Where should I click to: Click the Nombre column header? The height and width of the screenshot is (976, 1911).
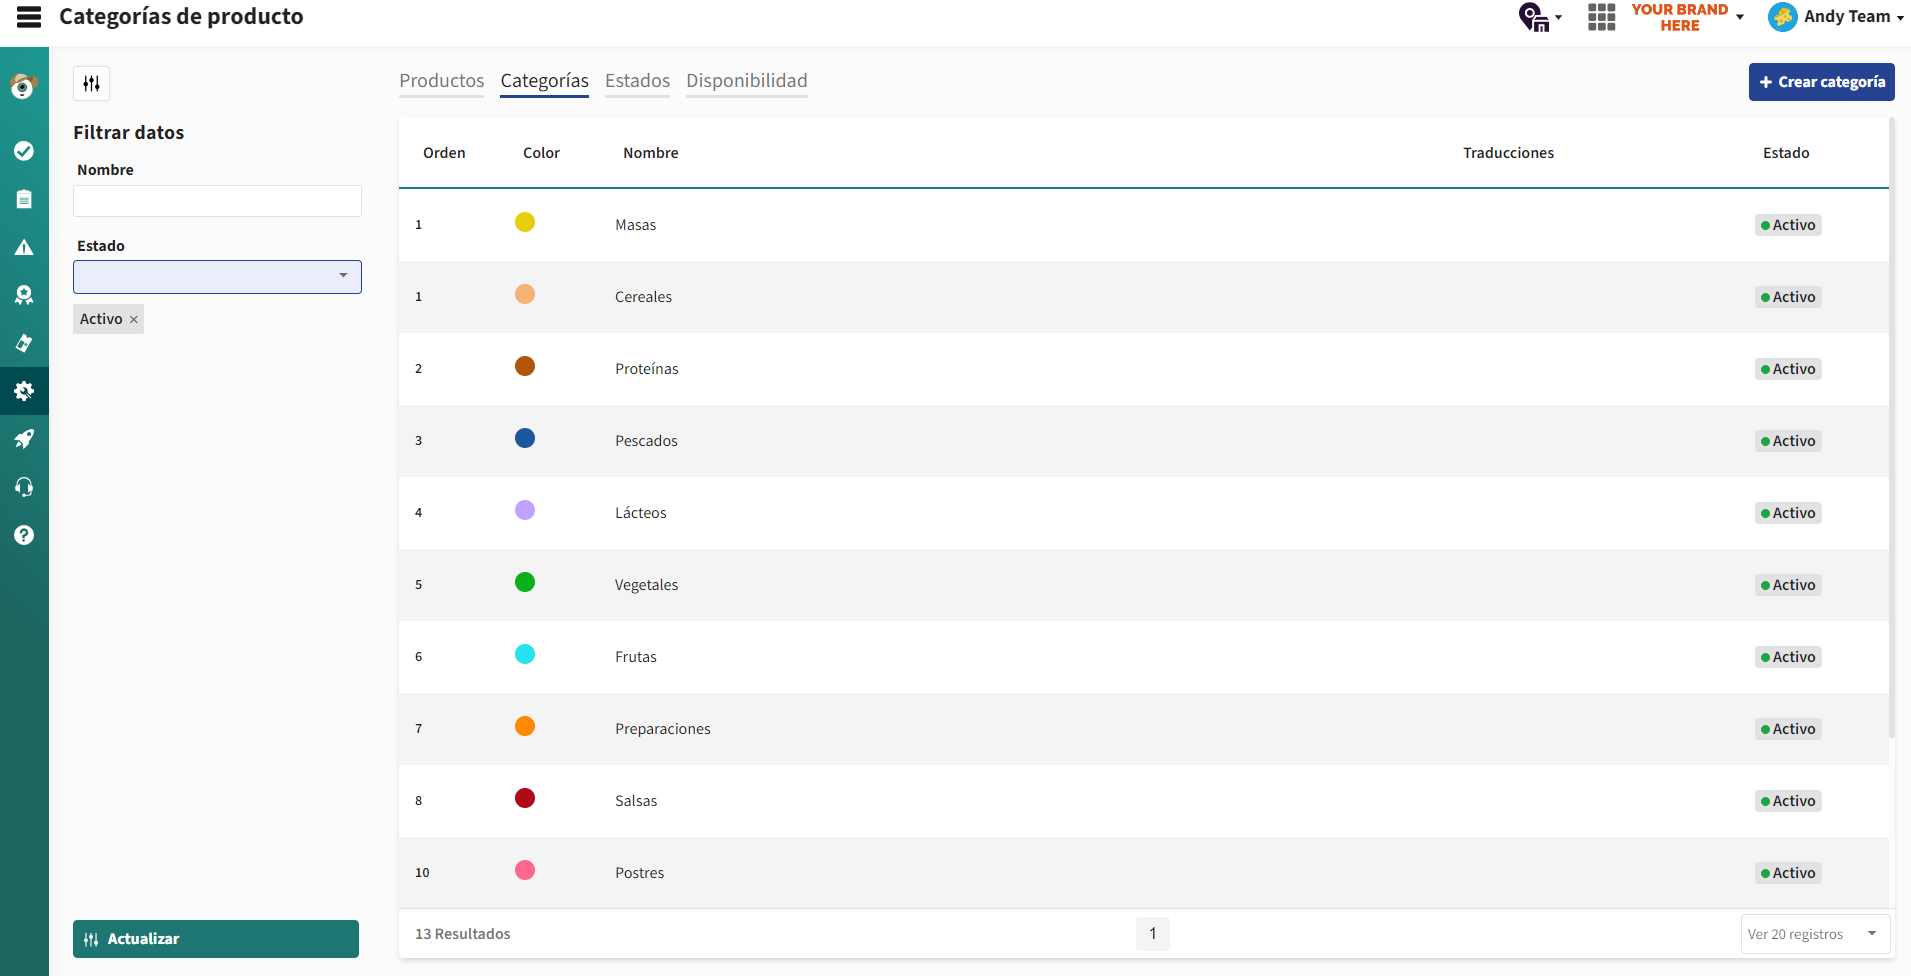pyautogui.click(x=651, y=153)
